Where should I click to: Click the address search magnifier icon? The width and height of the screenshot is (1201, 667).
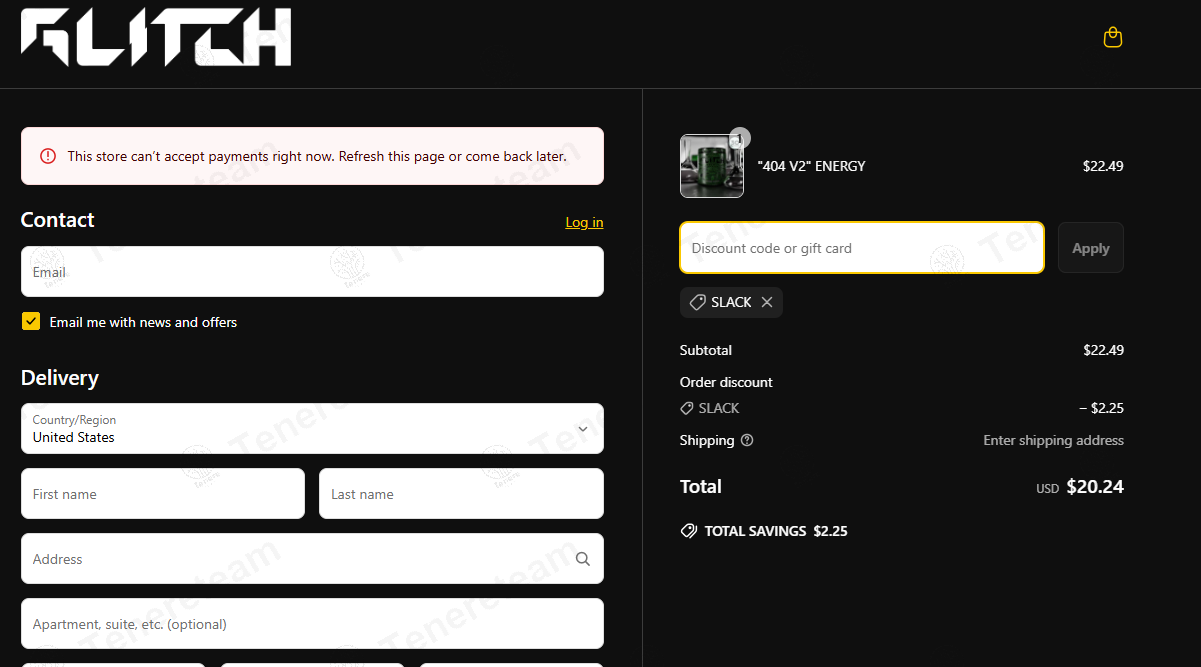click(x=583, y=559)
